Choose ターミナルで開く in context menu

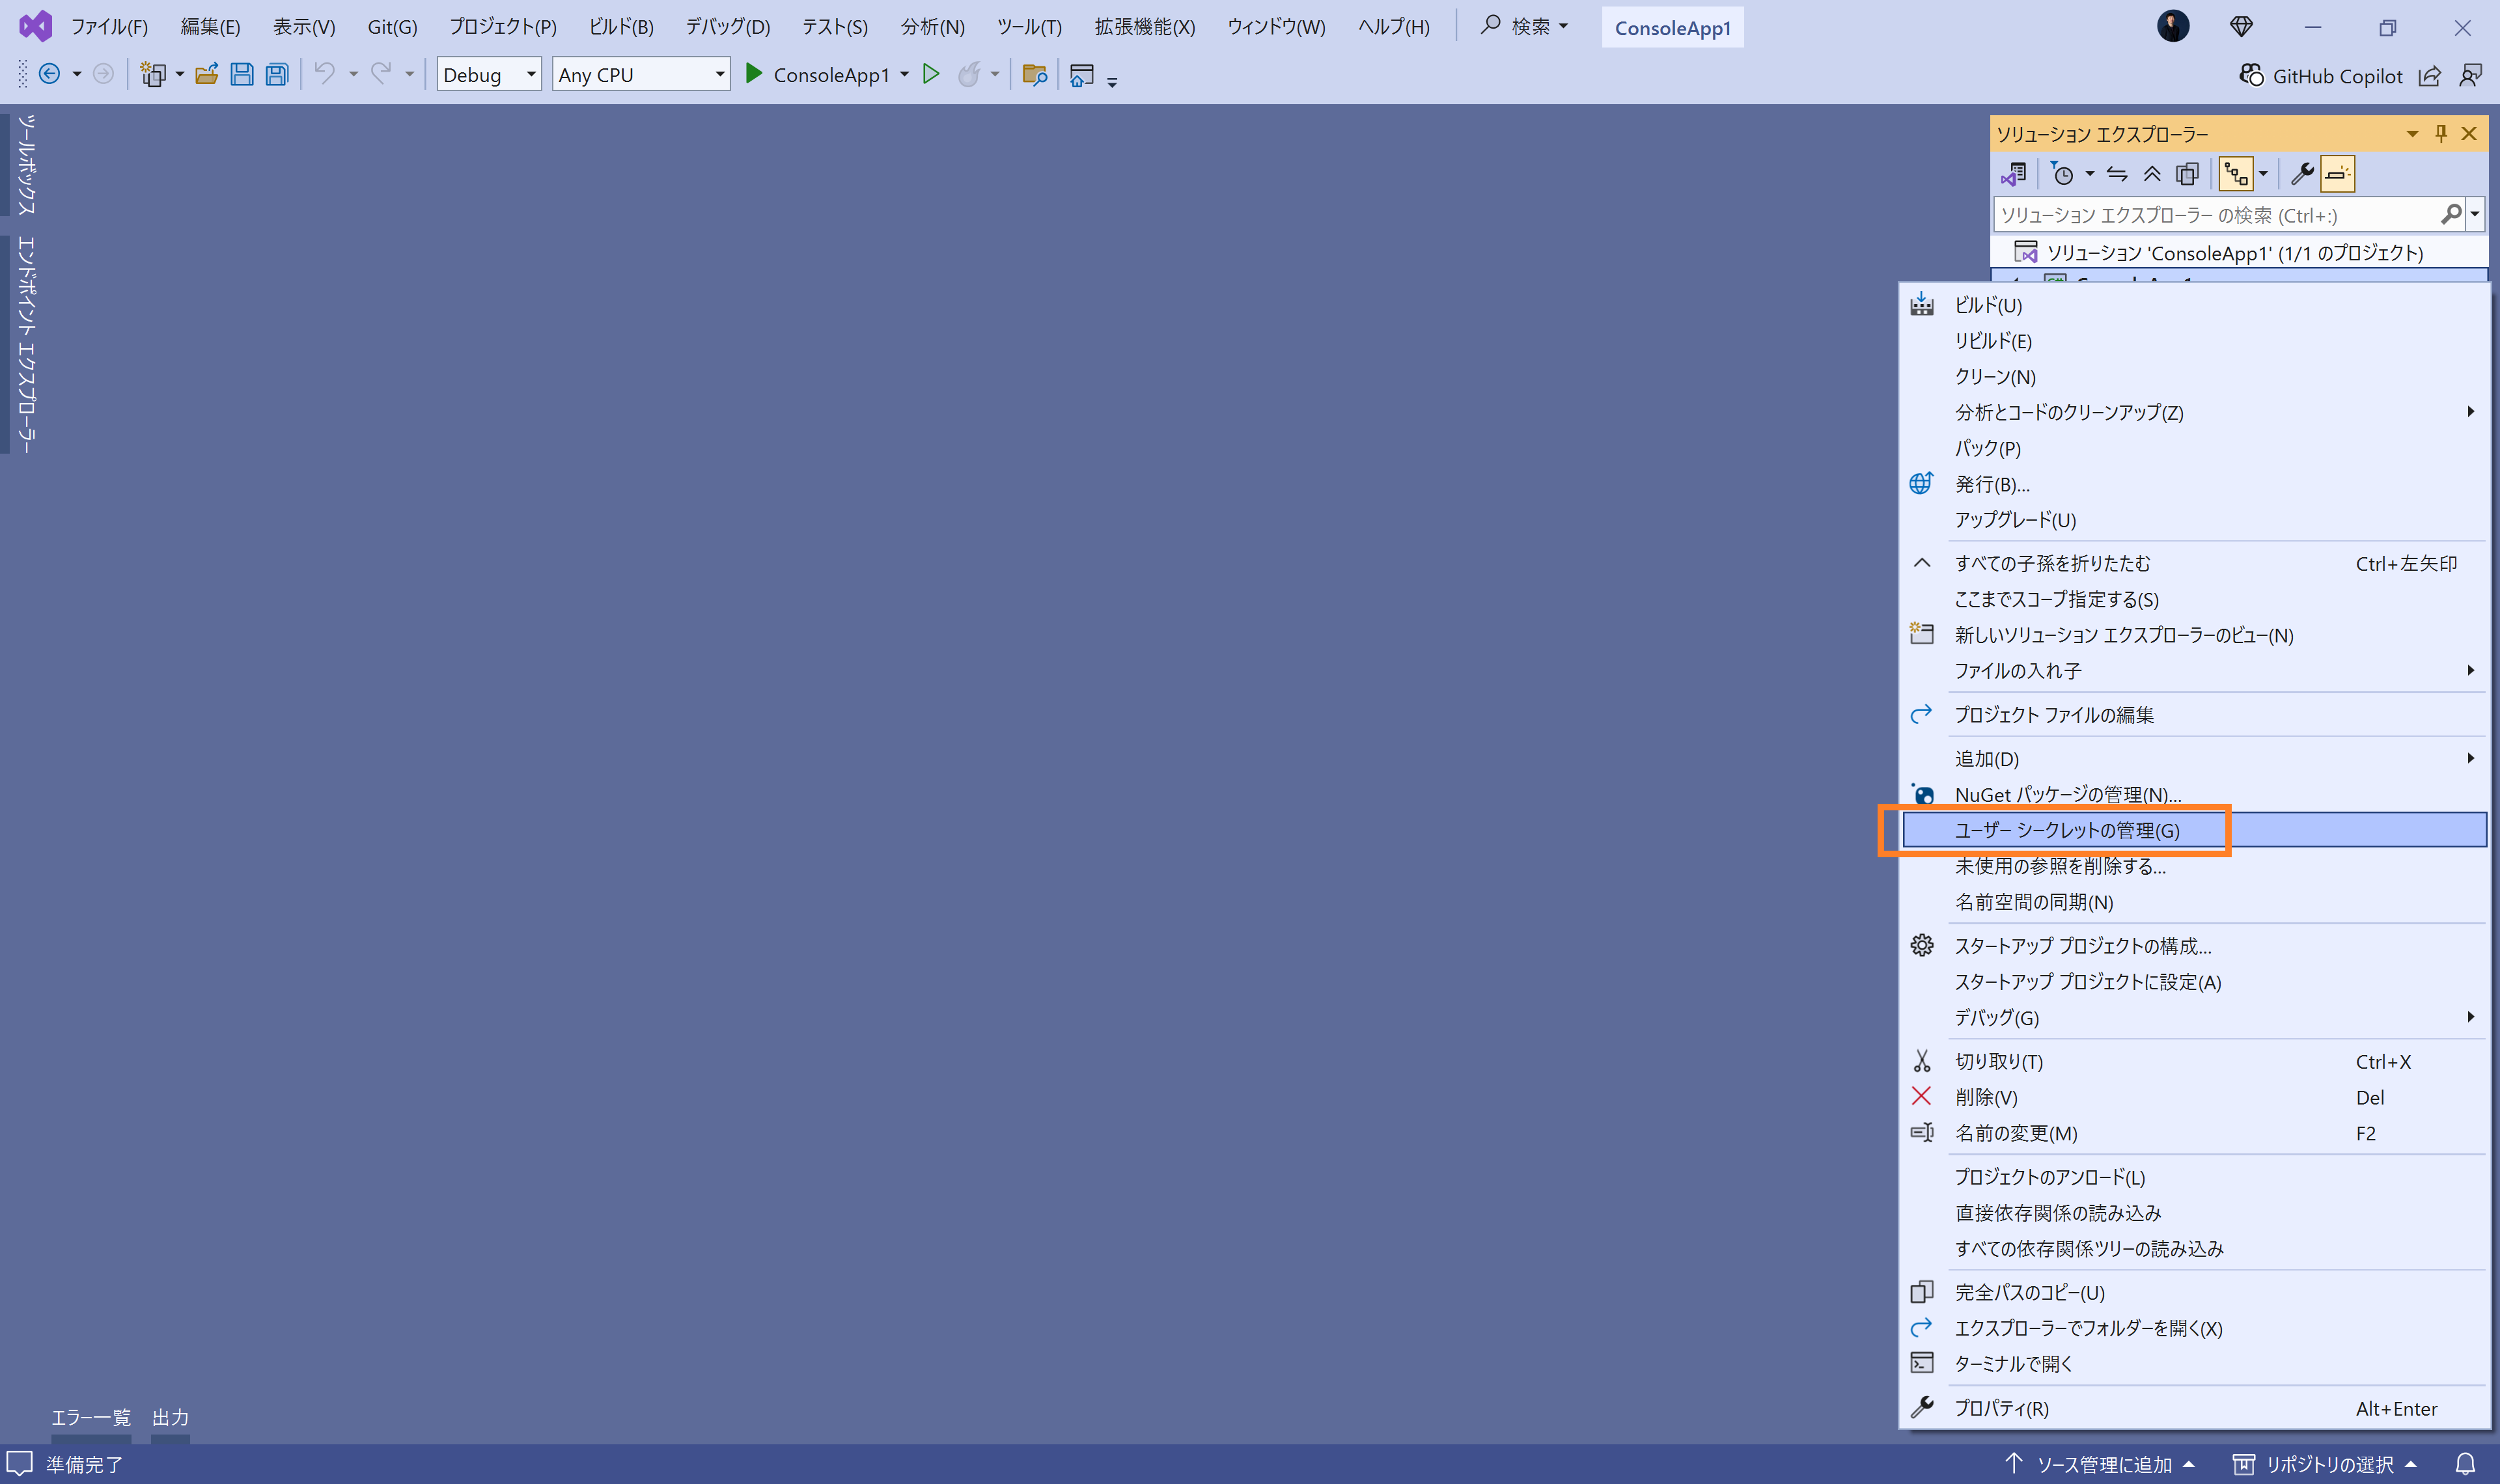coord(2194,1364)
